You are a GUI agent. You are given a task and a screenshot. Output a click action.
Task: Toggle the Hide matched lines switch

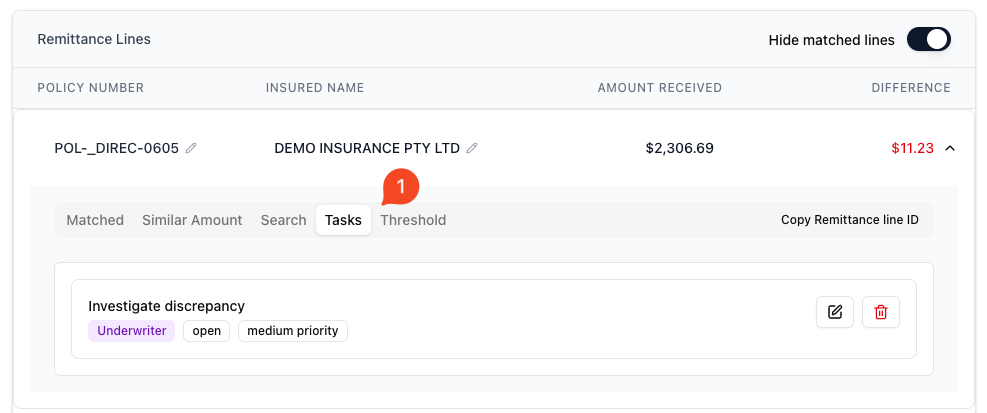click(928, 40)
